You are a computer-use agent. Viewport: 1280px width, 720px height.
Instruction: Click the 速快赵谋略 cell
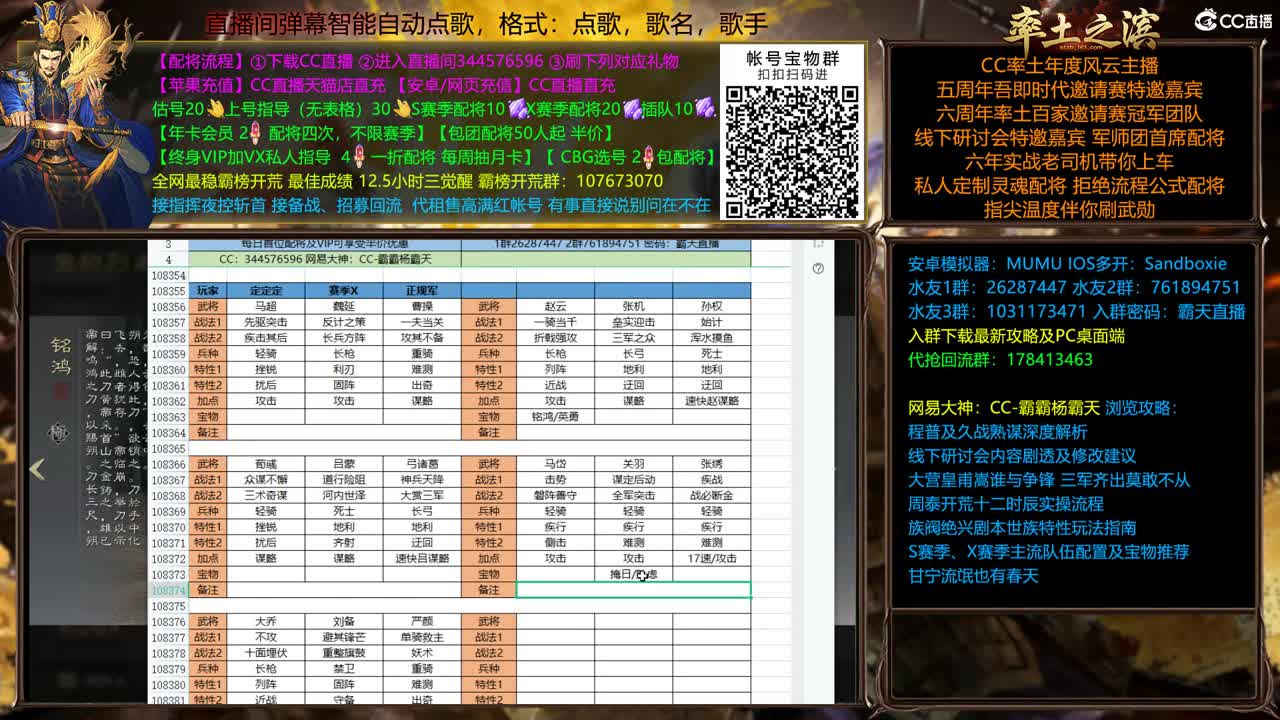pyautogui.click(x=712, y=400)
